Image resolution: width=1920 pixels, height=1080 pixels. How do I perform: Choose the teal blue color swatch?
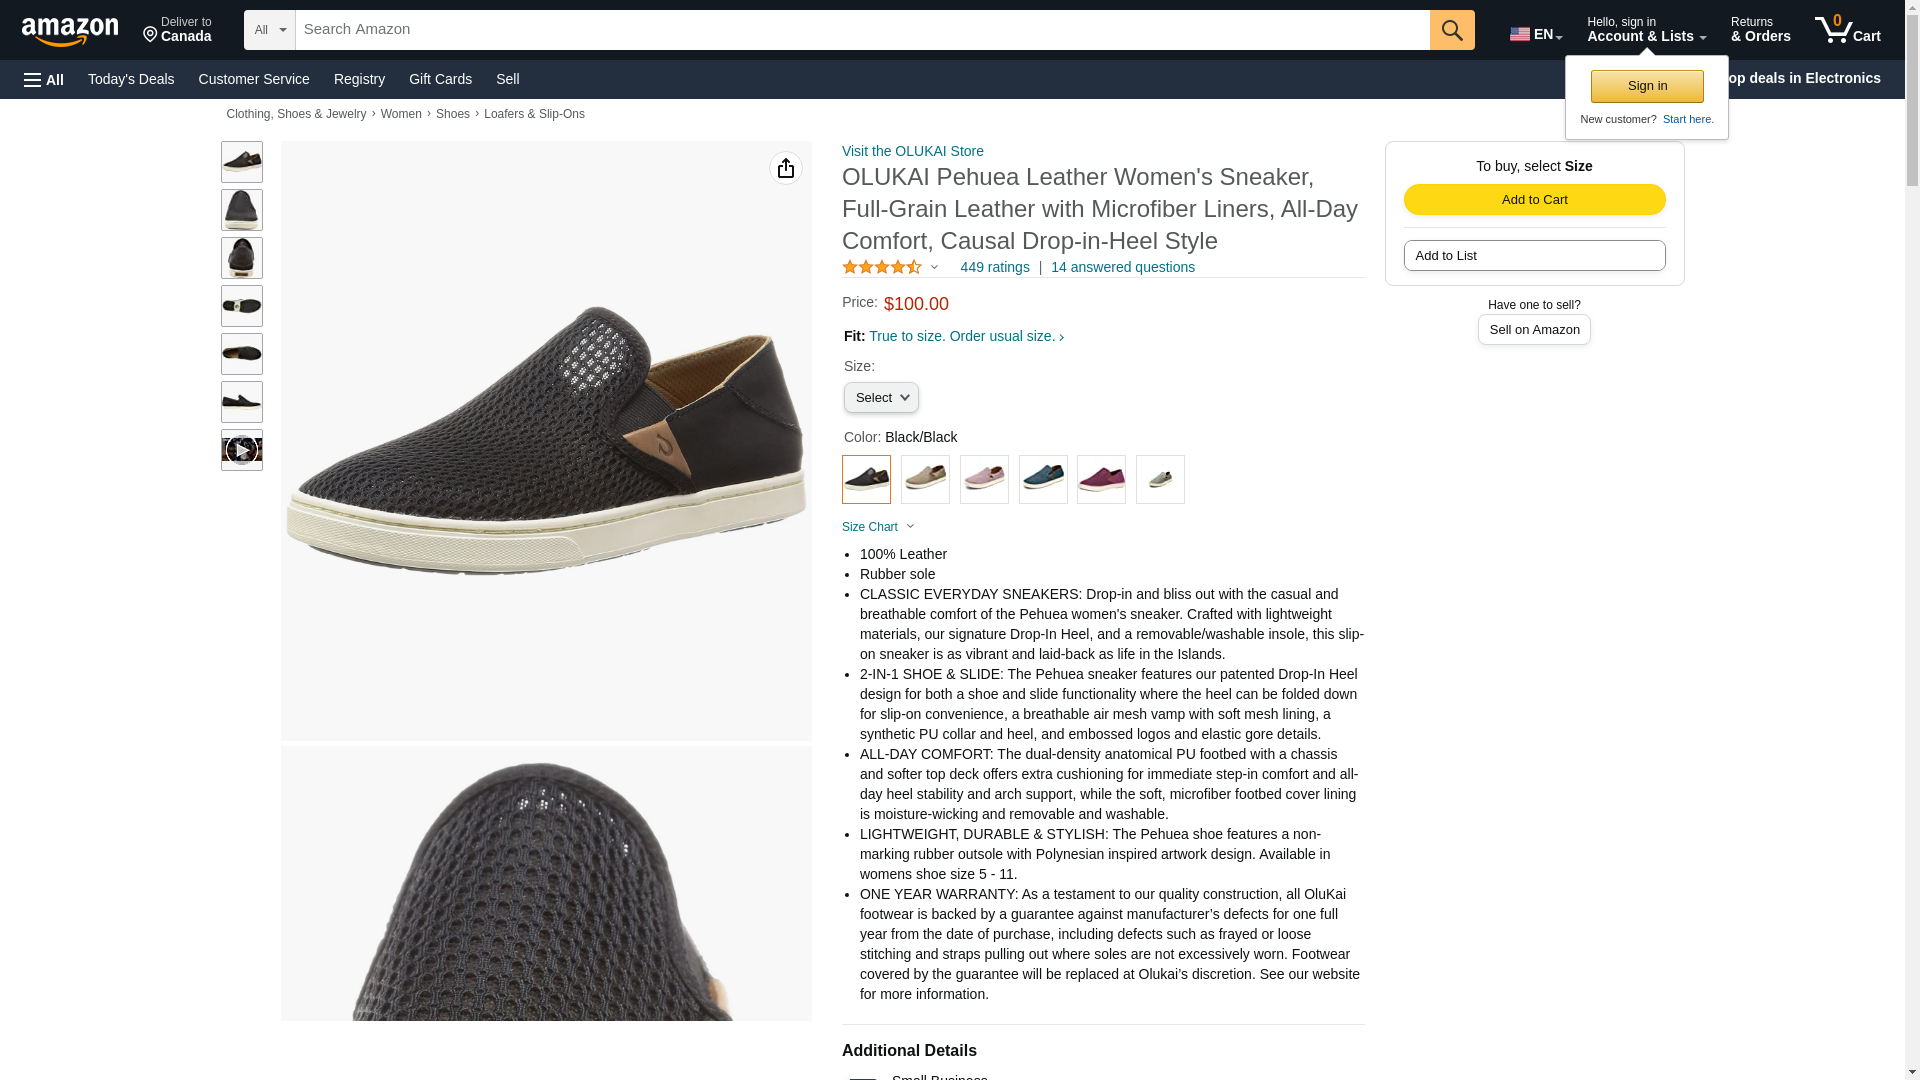tap(1043, 480)
